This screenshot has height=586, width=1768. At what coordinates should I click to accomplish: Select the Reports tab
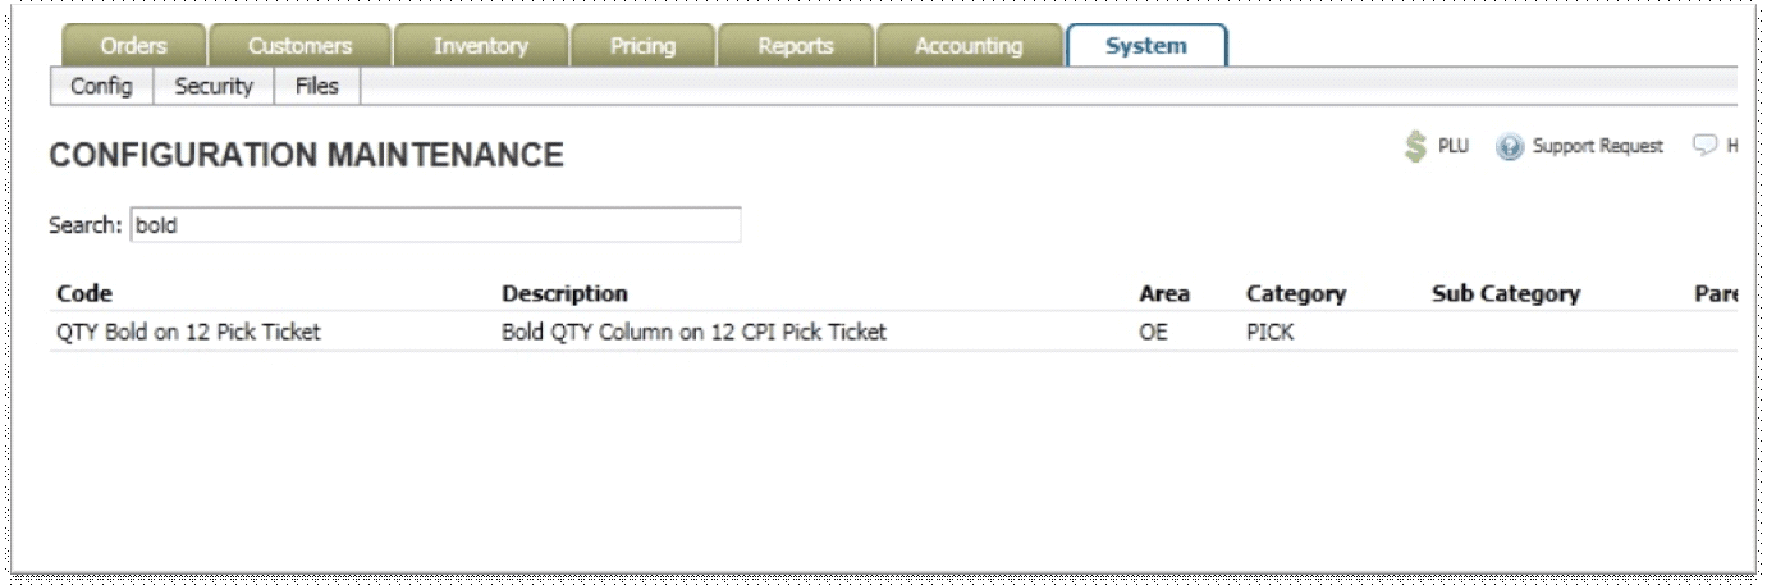[x=795, y=46]
